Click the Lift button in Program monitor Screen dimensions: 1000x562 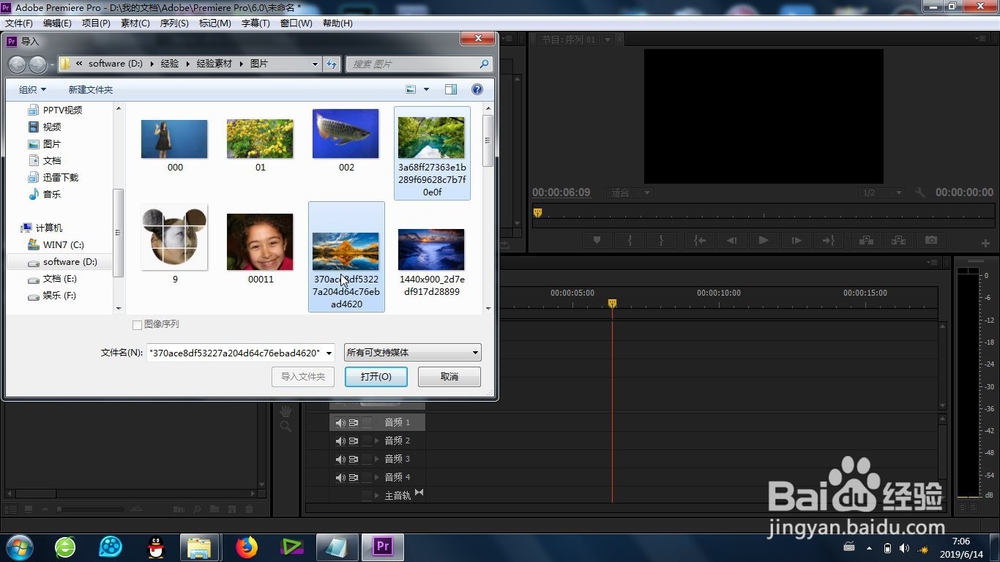(x=866, y=240)
